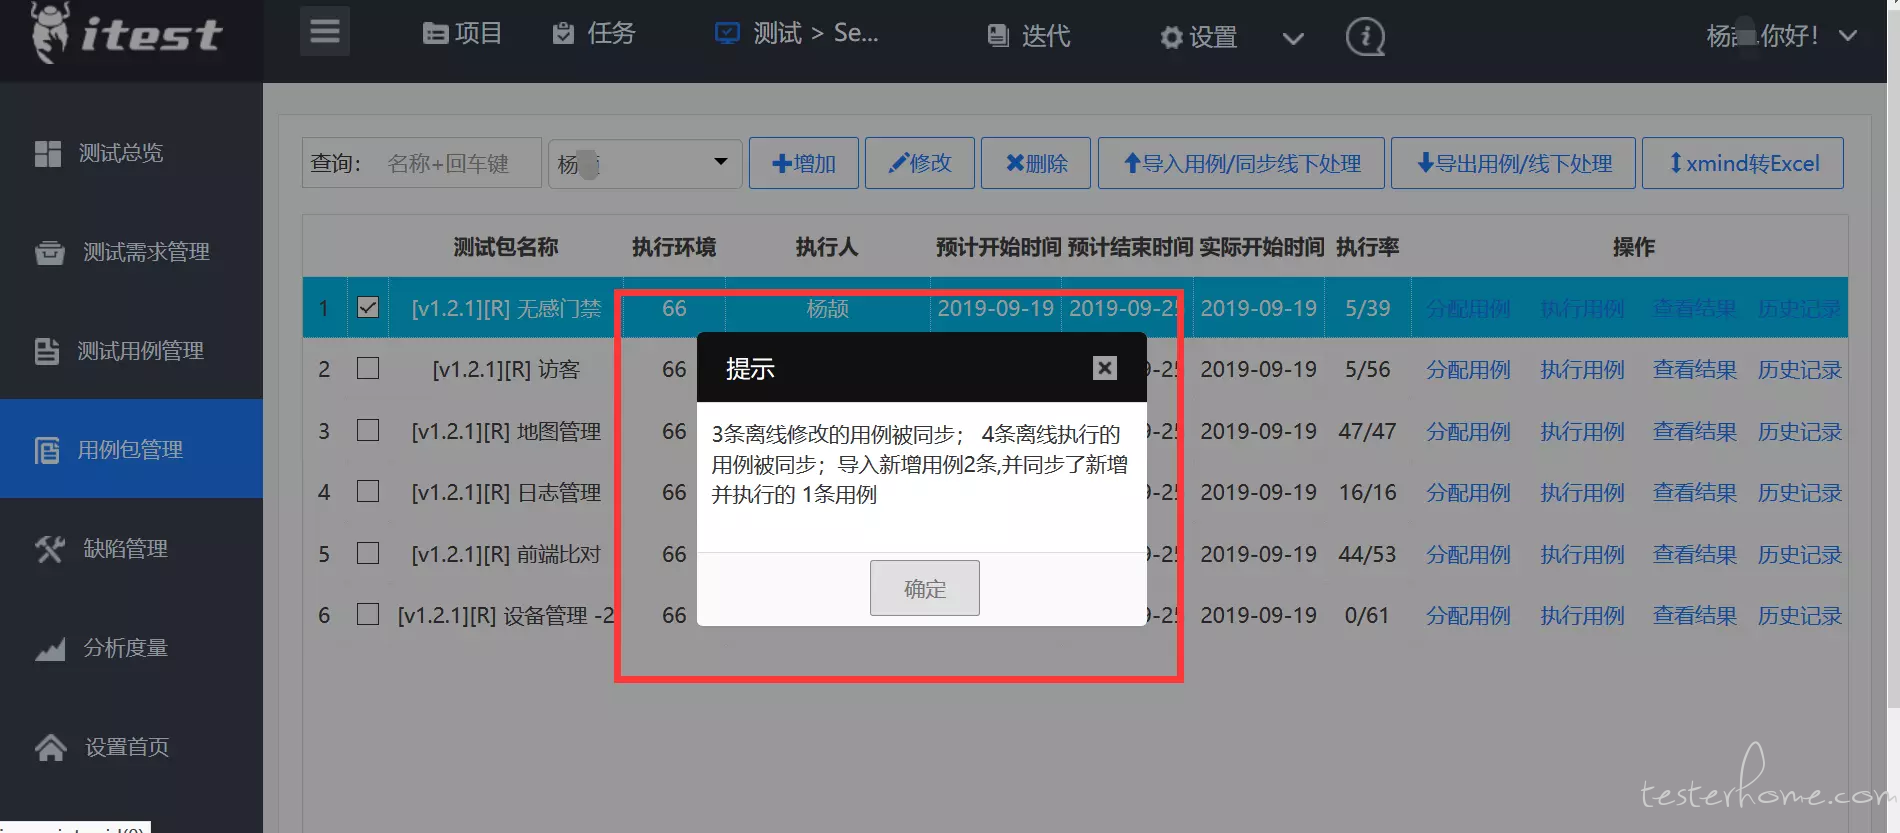The height and width of the screenshot is (833, 1900).
Task: Open 缺陷管理 in the sidebar
Action: (x=131, y=549)
